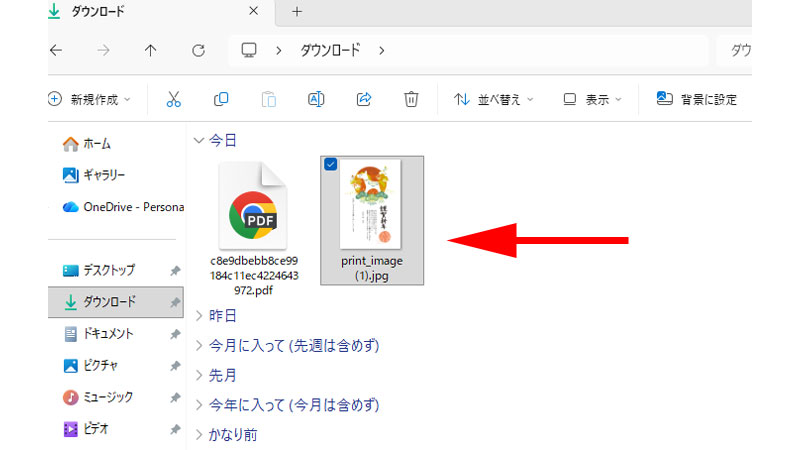800x450 pixels.
Task: Expand the 昨日 group
Action: [199, 316]
